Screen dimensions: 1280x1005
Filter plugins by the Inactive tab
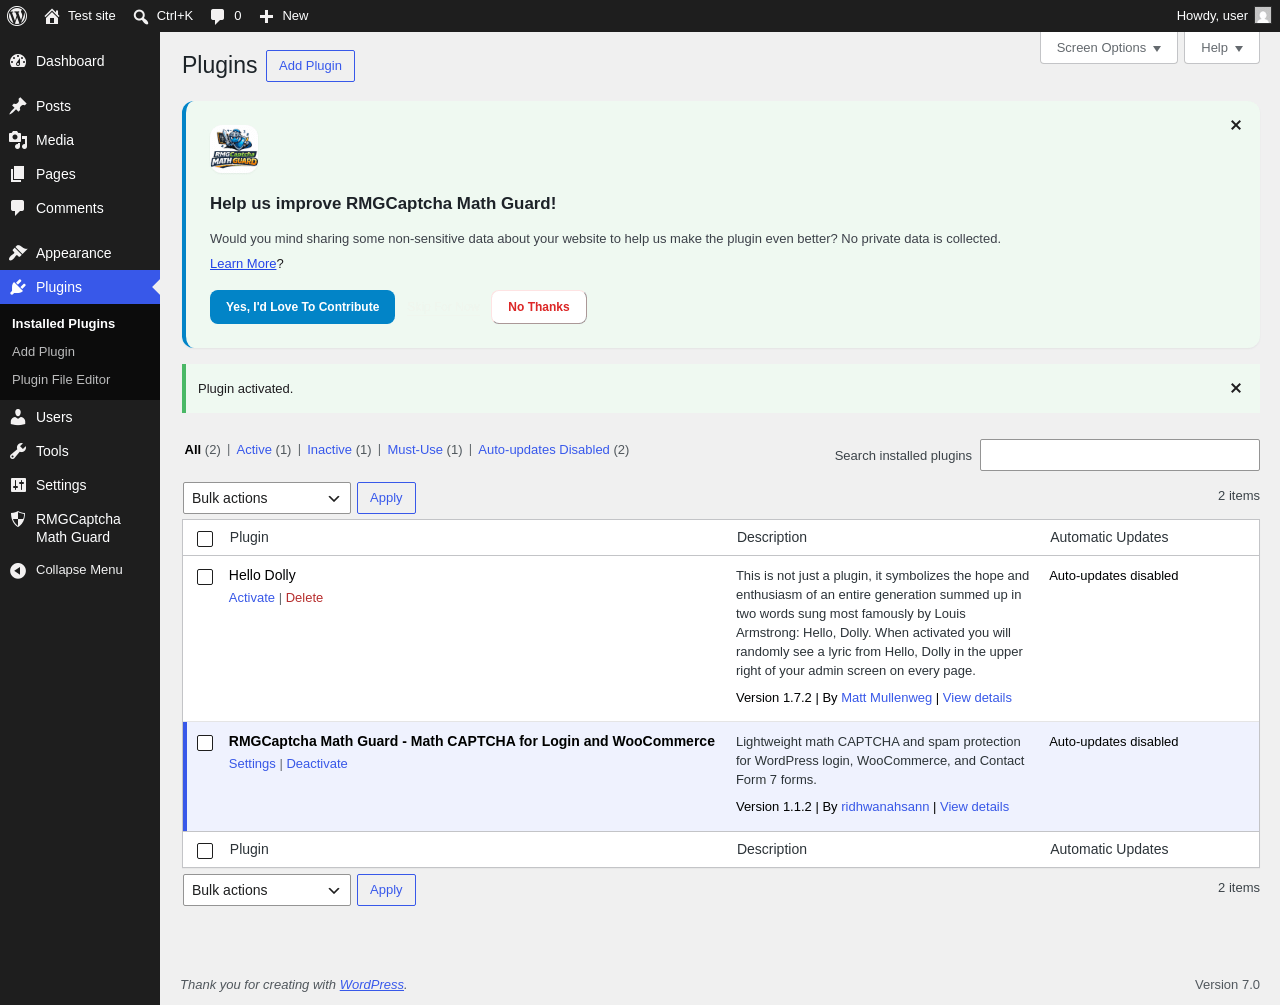(329, 450)
